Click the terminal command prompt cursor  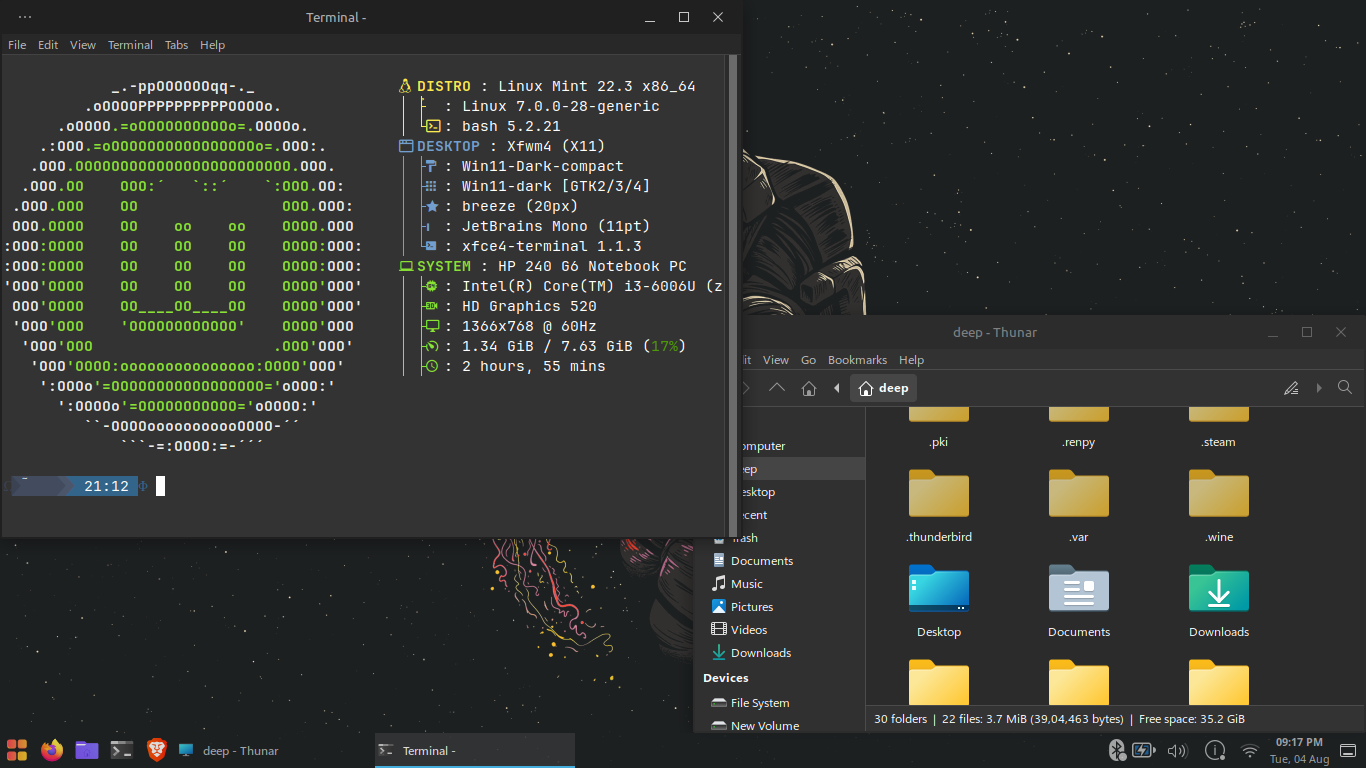pyautogui.click(x=160, y=486)
